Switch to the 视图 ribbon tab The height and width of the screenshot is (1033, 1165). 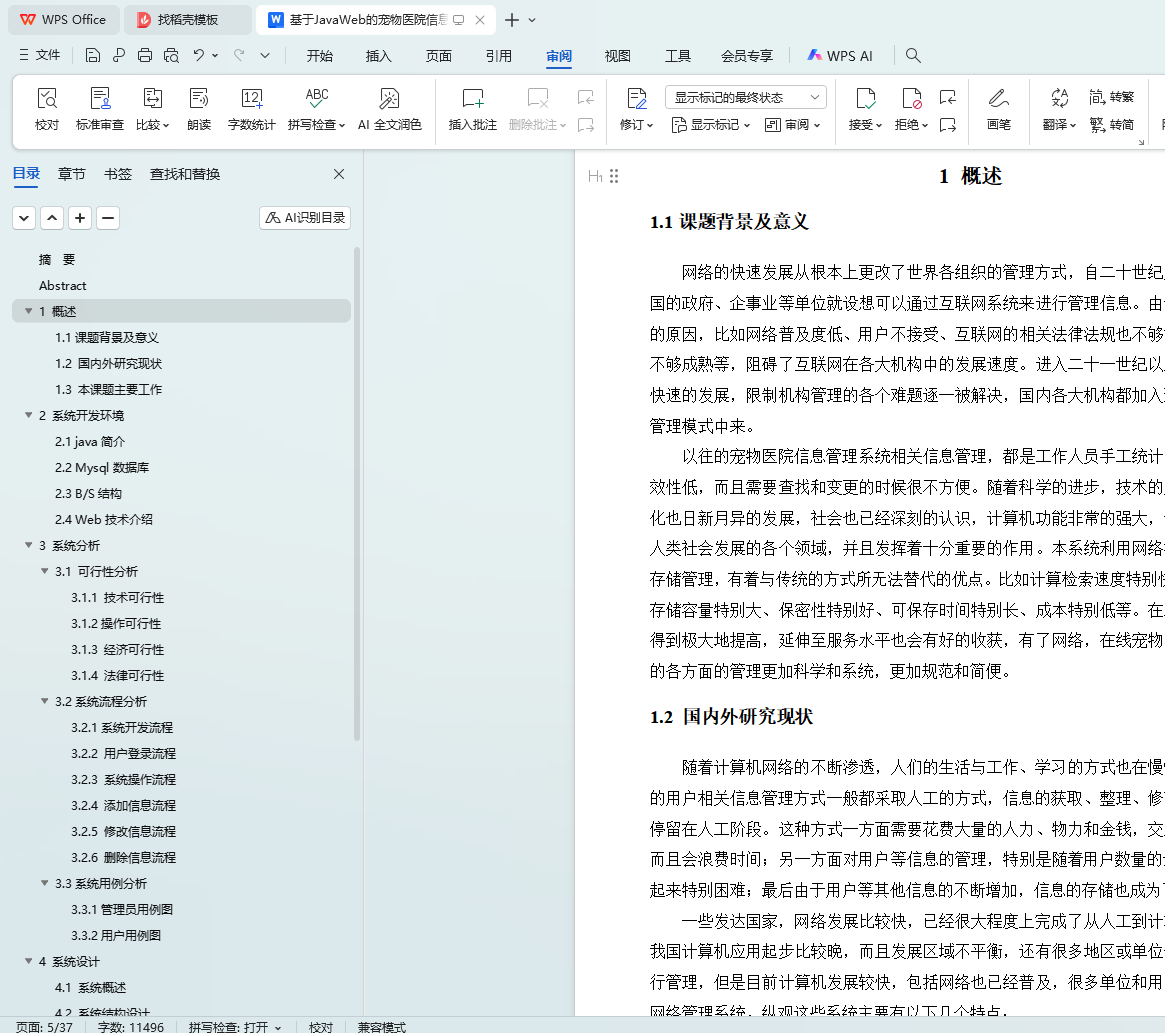[617, 56]
